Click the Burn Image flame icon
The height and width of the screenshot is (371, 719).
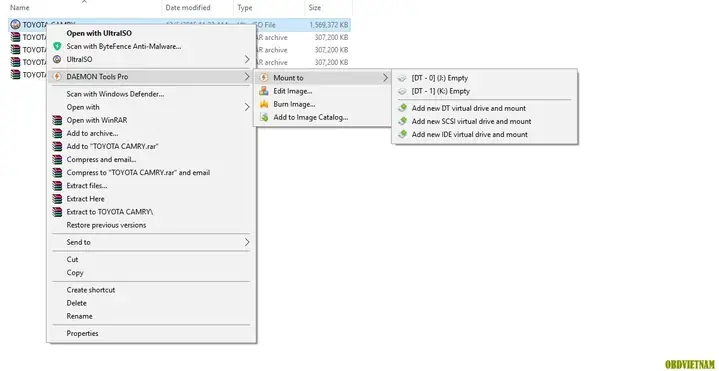tap(264, 104)
